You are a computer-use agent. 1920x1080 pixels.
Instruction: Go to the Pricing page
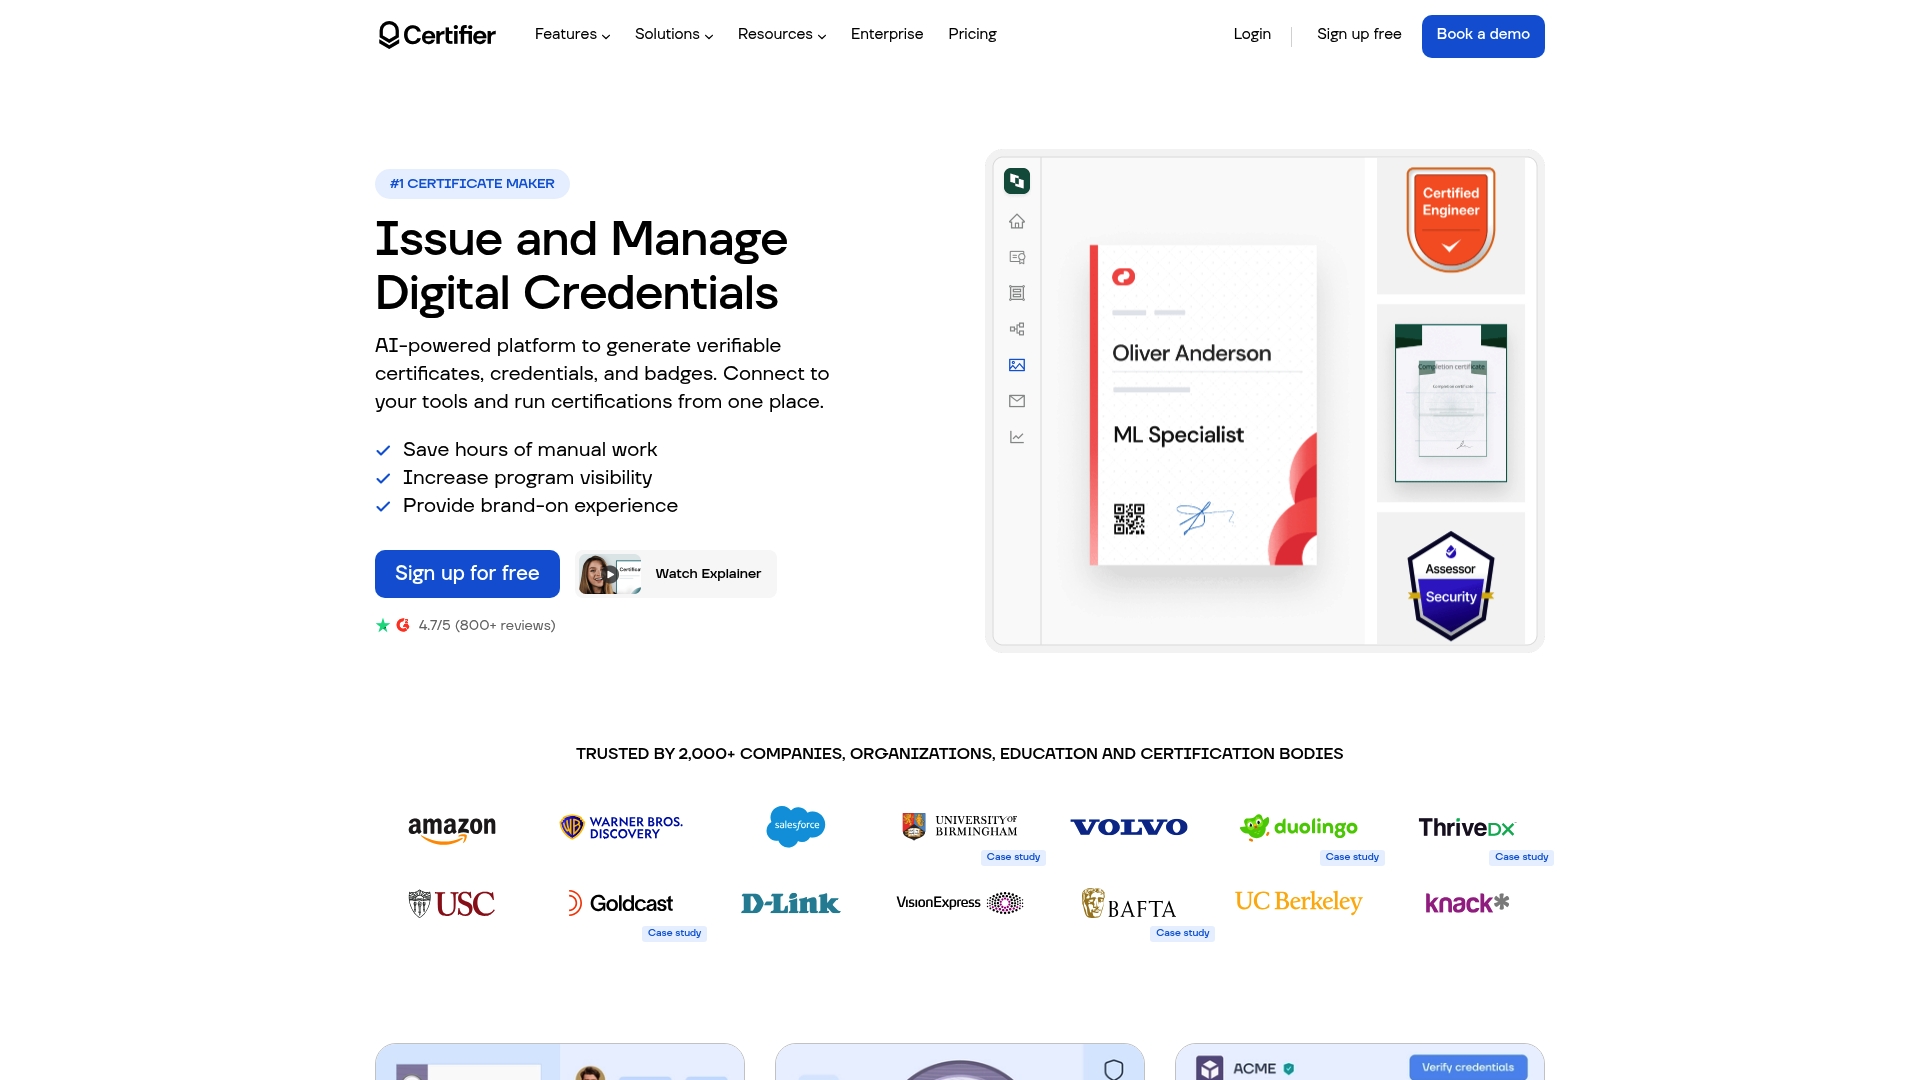pyautogui.click(x=972, y=35)
